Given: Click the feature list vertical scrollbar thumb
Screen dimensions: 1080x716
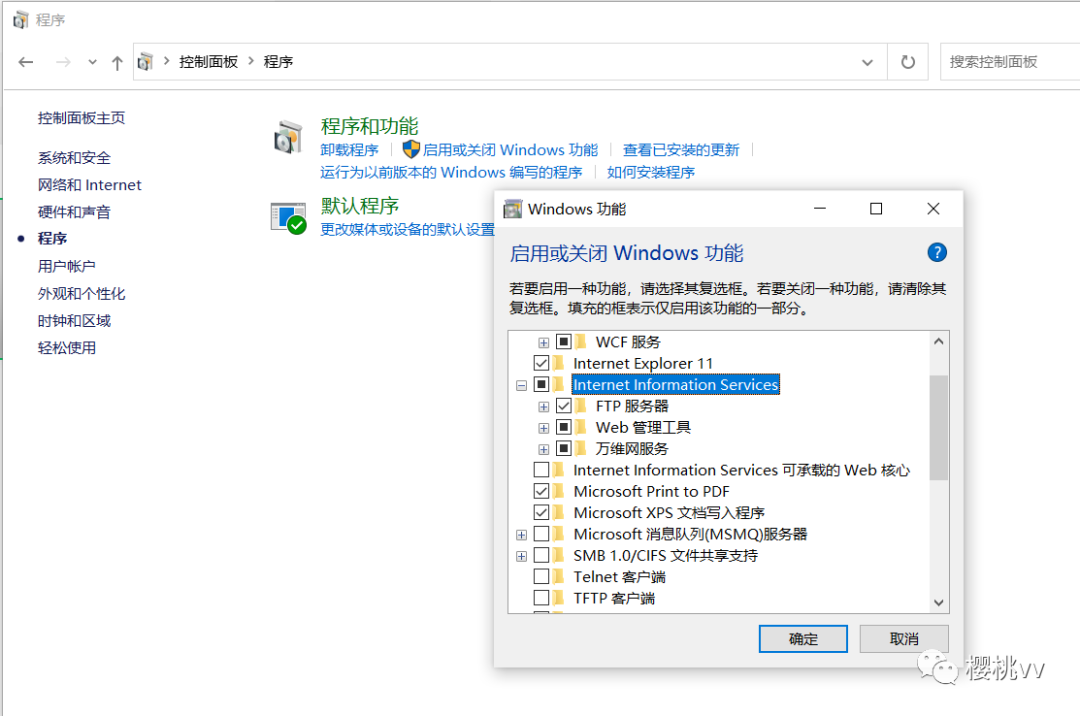Looking at the screenshot, I should point(938,428).
